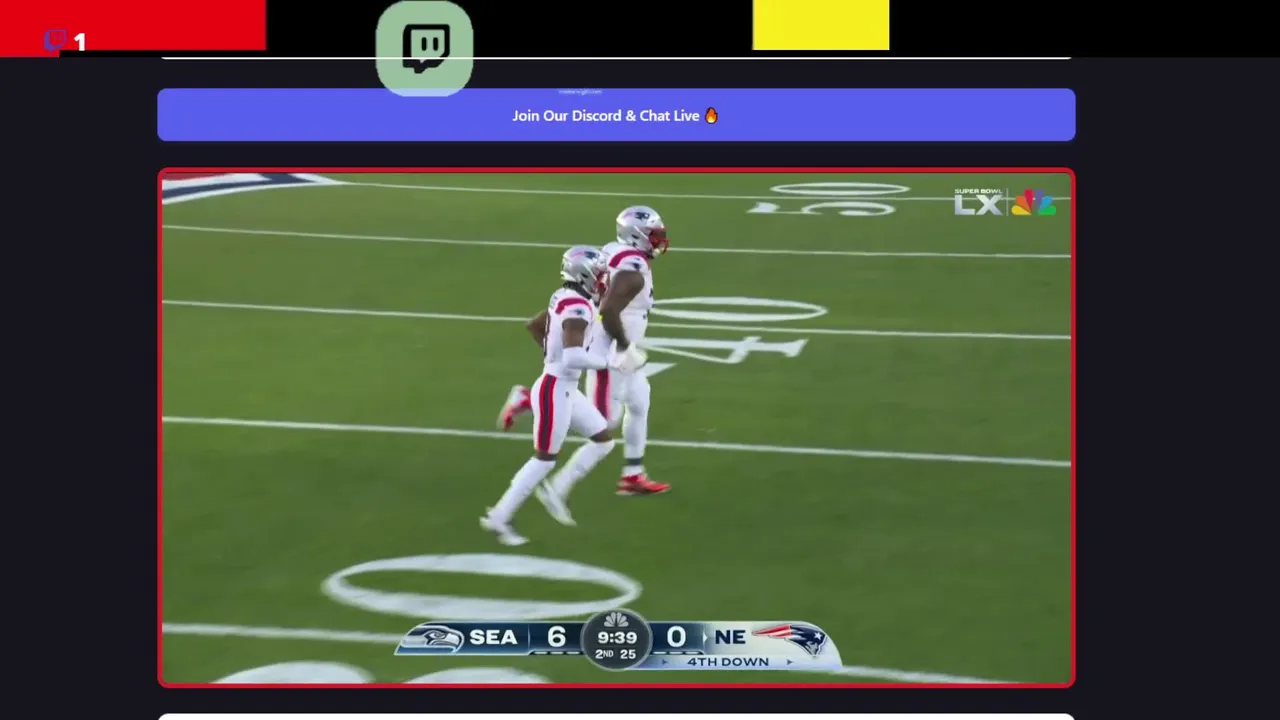Click the Super Bowl LX NBC logo
Viewport: 1280px width, 720px height.
pyautogui.click(x=1005, y=201)
